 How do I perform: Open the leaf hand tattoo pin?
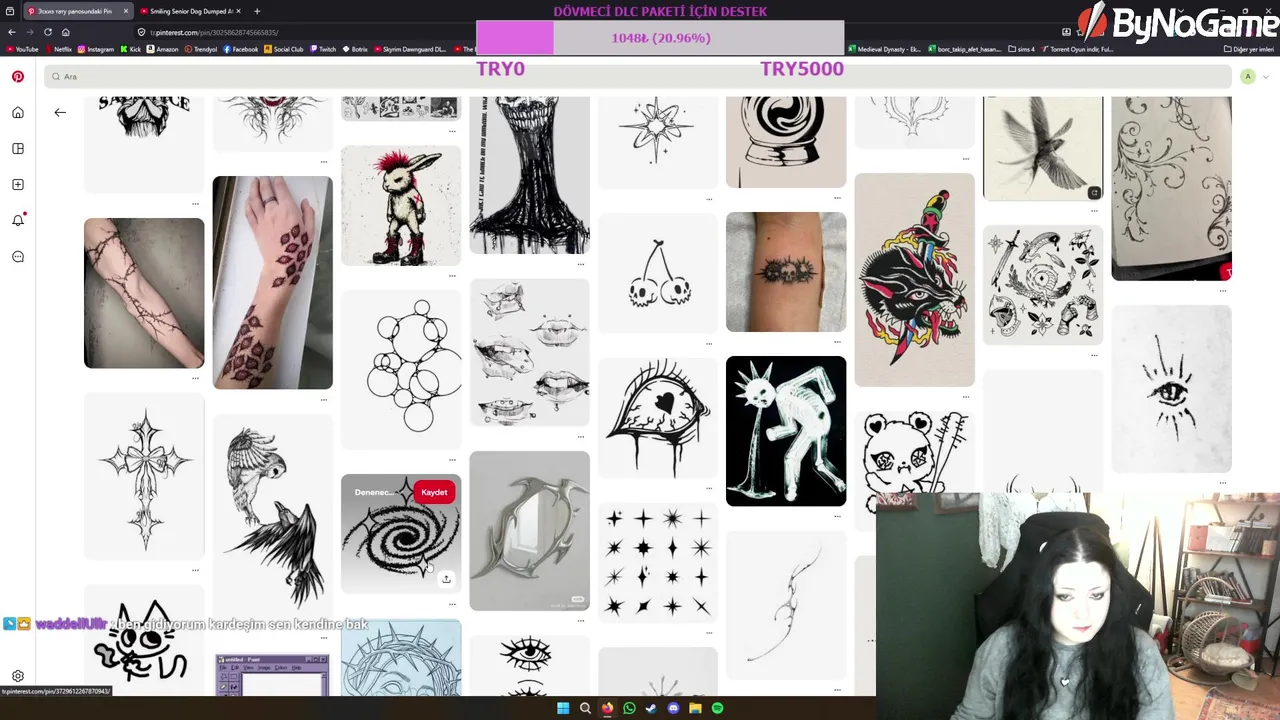(272, 282)
